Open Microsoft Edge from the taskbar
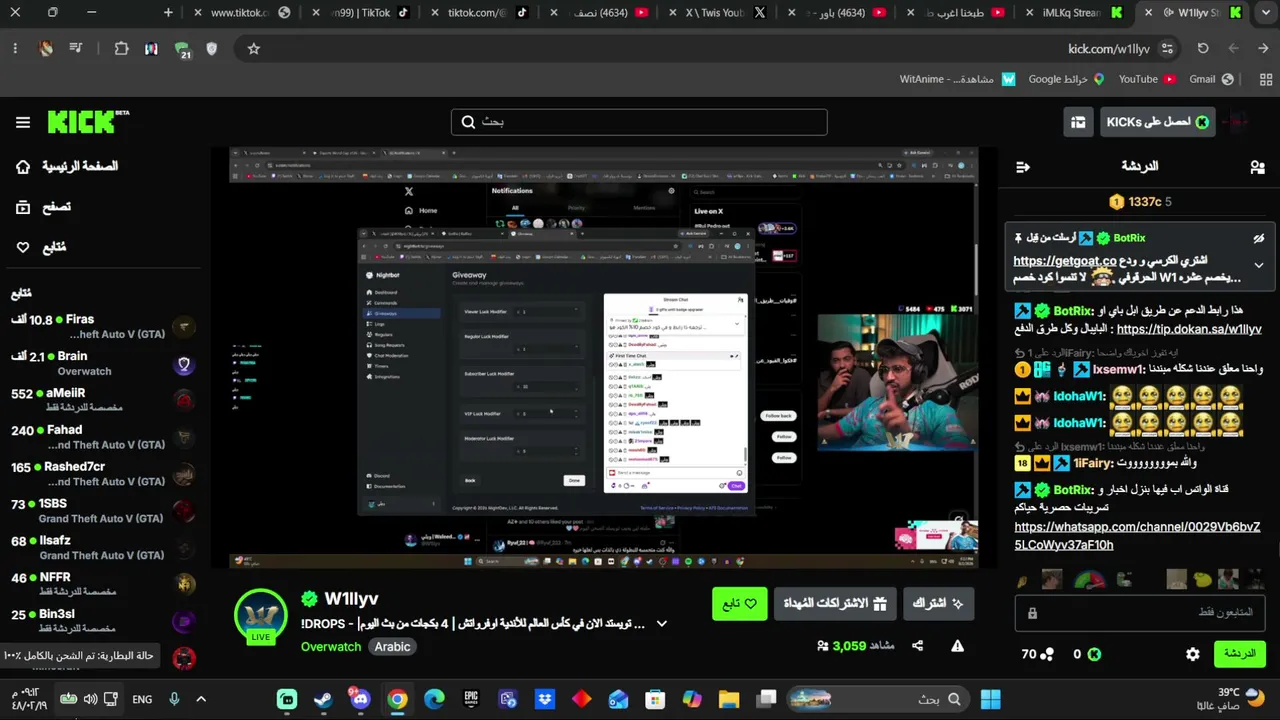1280x720 pixels. [434, 699]
